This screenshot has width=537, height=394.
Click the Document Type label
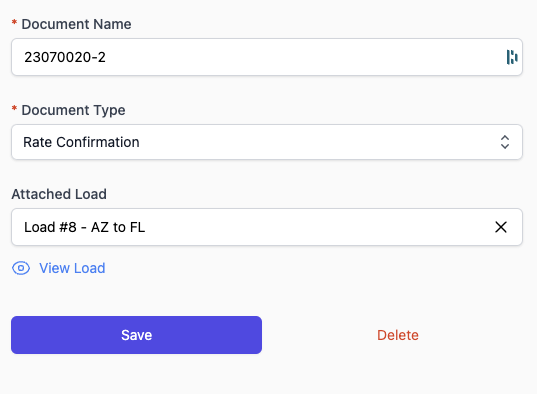pos(73,110)
